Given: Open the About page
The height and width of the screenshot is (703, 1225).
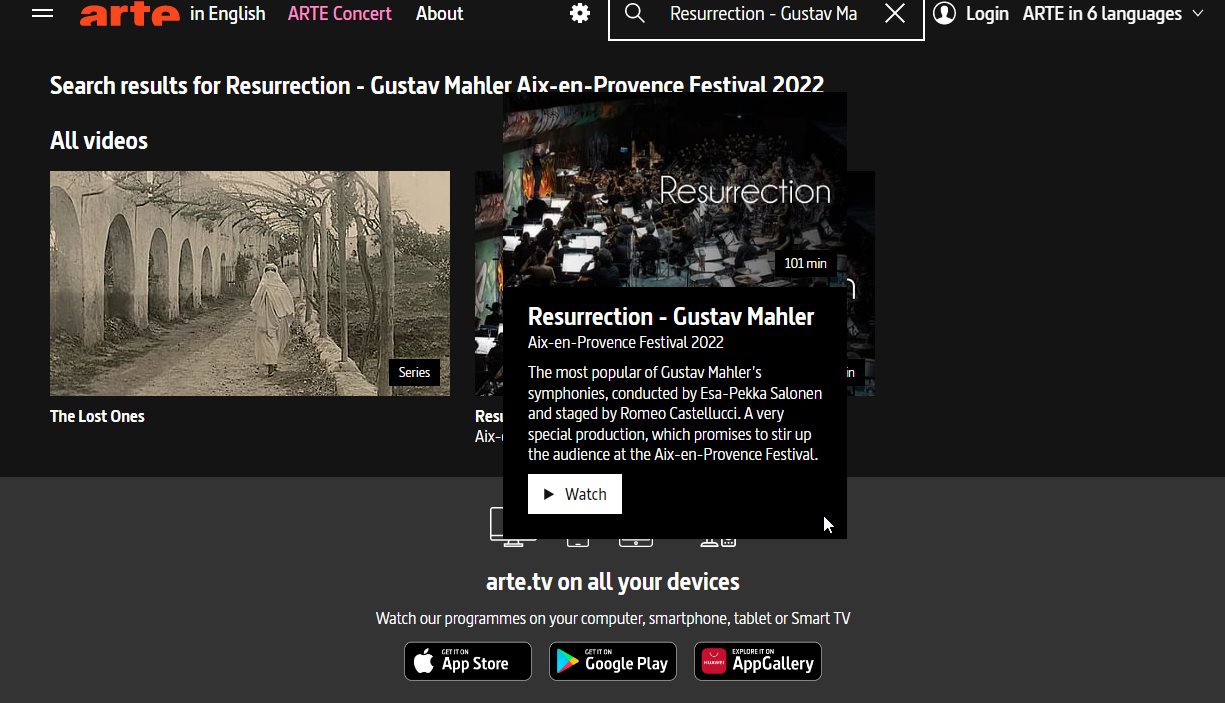Looking at the screenshot, I should [x=439, y=13].
